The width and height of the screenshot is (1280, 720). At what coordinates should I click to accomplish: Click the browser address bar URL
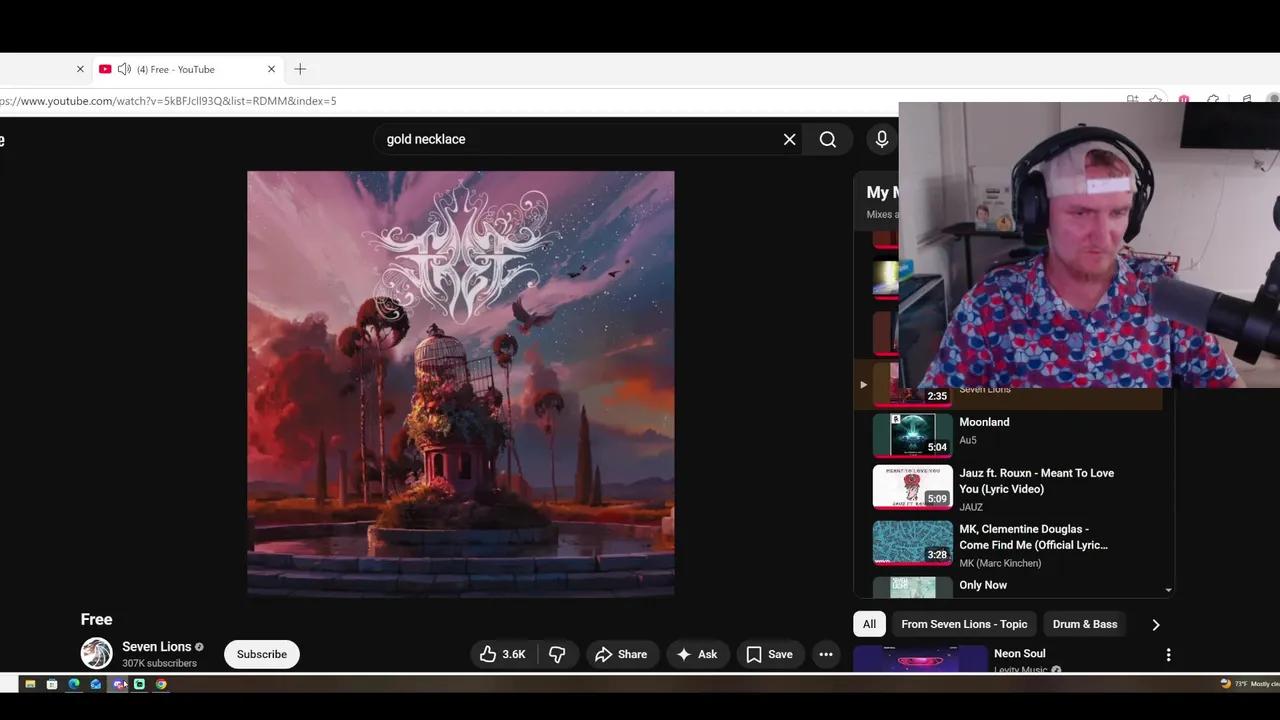pos(168,101)
